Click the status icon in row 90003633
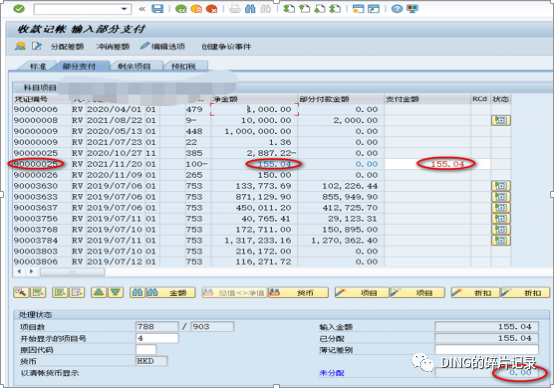The image size is (554, 388). click(x=501, y=197)
